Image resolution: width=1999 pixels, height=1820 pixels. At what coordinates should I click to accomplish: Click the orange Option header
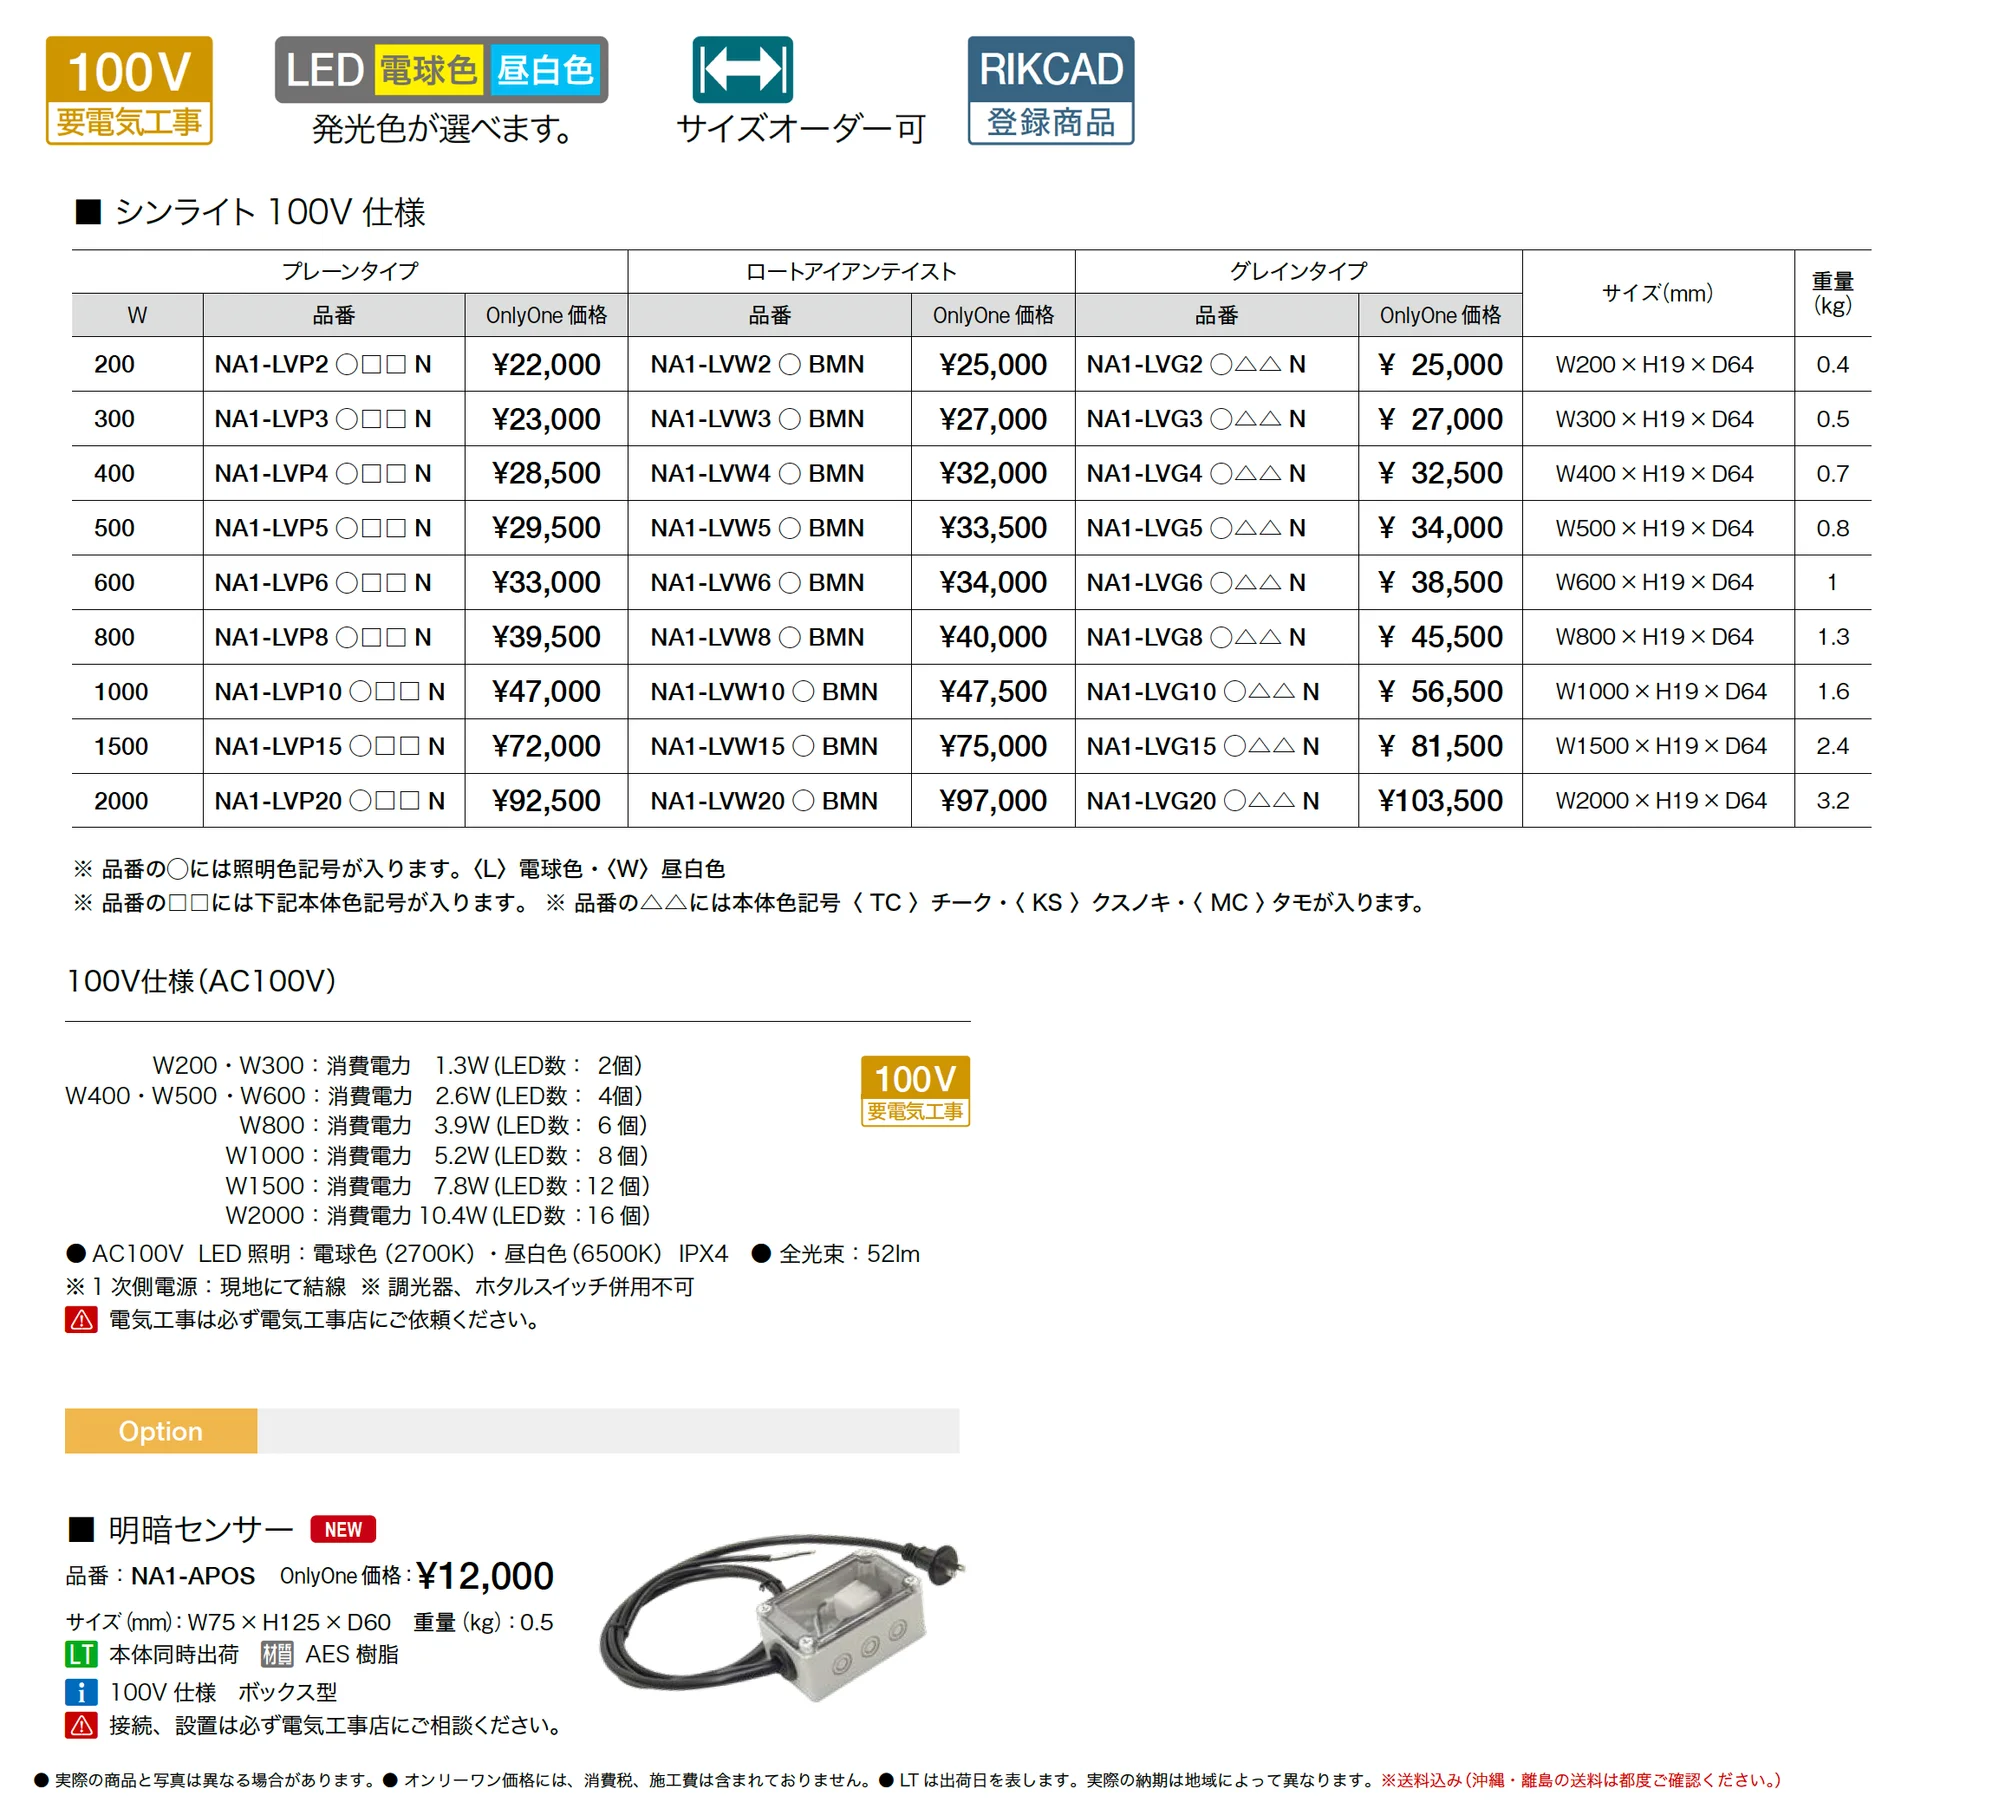(x=161, y=1431)
